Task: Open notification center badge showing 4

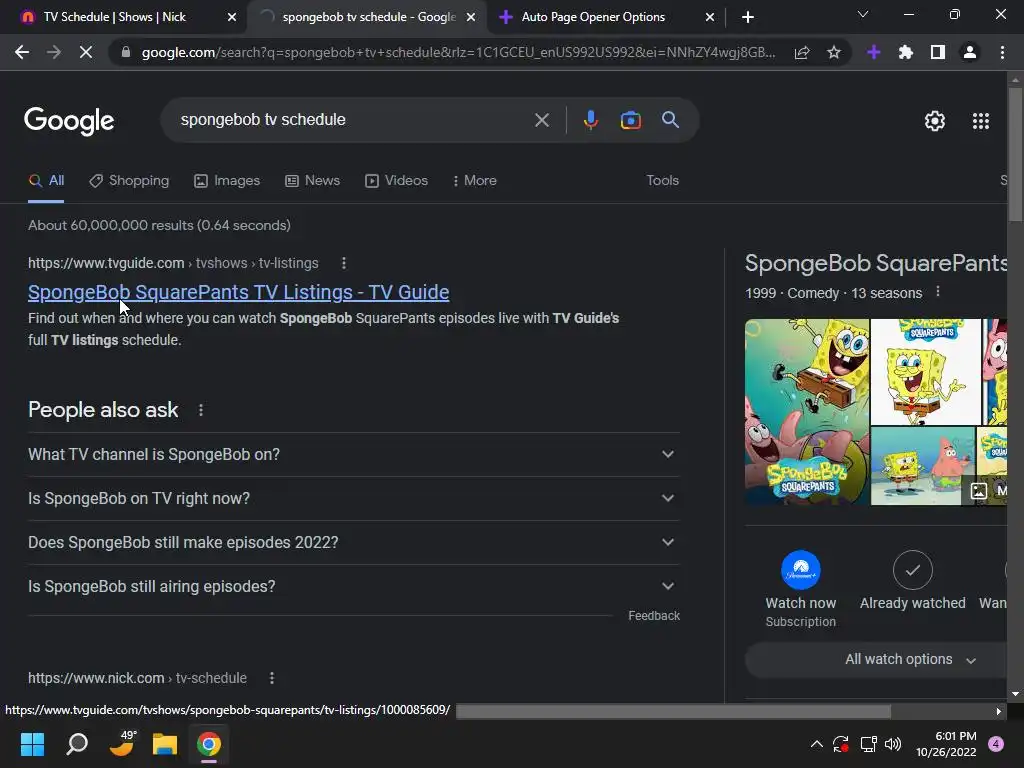Action: (x=996, y=744)
